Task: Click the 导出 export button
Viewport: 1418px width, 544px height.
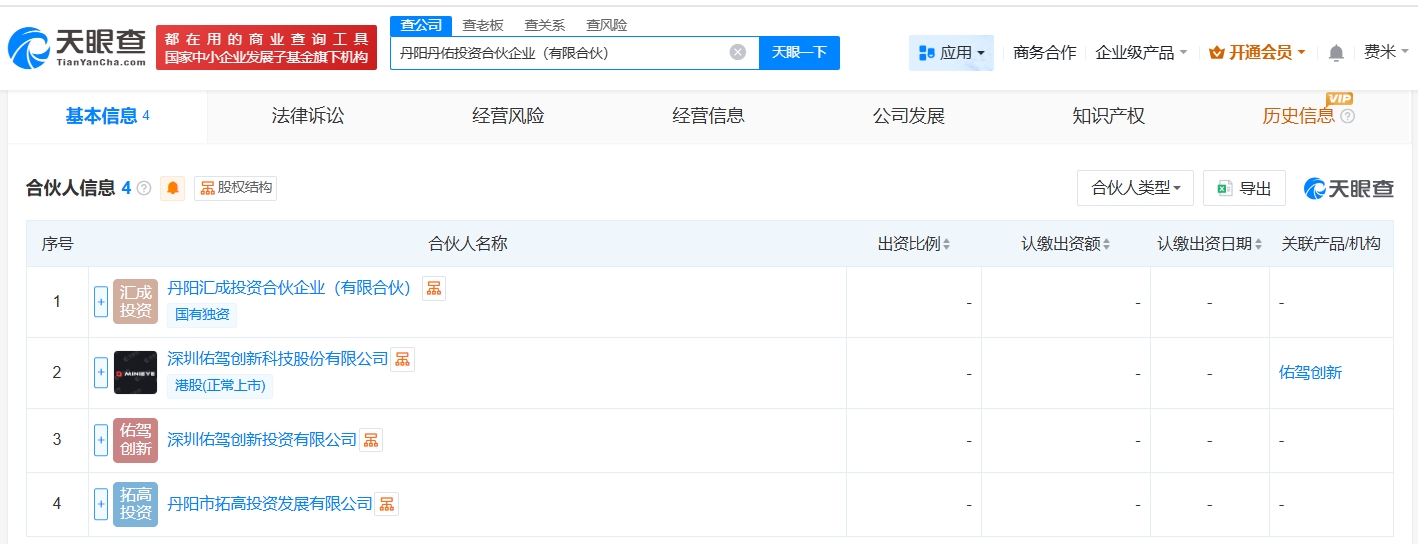Action: pyautogui.click(x=1244, y=188)
